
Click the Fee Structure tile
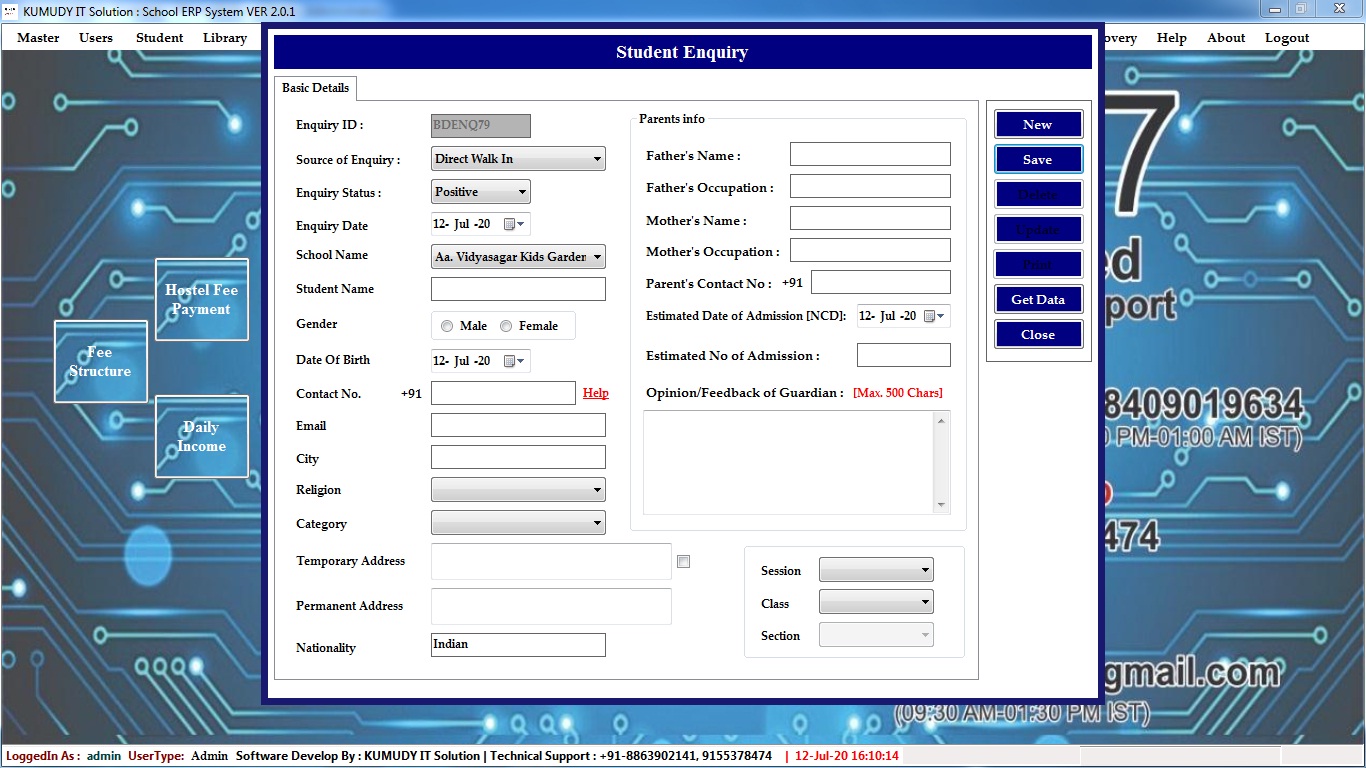point(100,361)
